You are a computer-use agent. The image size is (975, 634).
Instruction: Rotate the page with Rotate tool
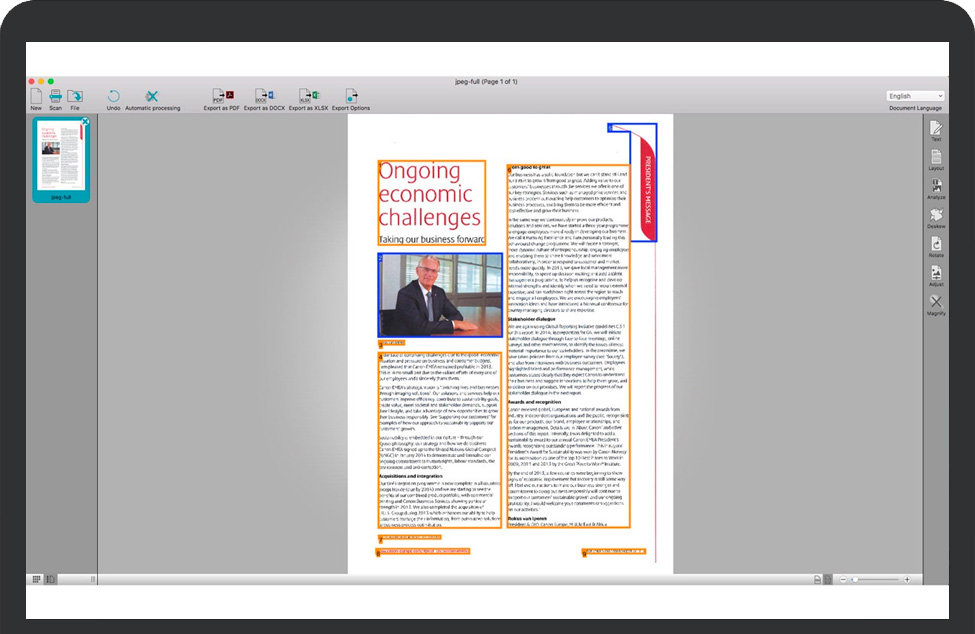(936, 245)
